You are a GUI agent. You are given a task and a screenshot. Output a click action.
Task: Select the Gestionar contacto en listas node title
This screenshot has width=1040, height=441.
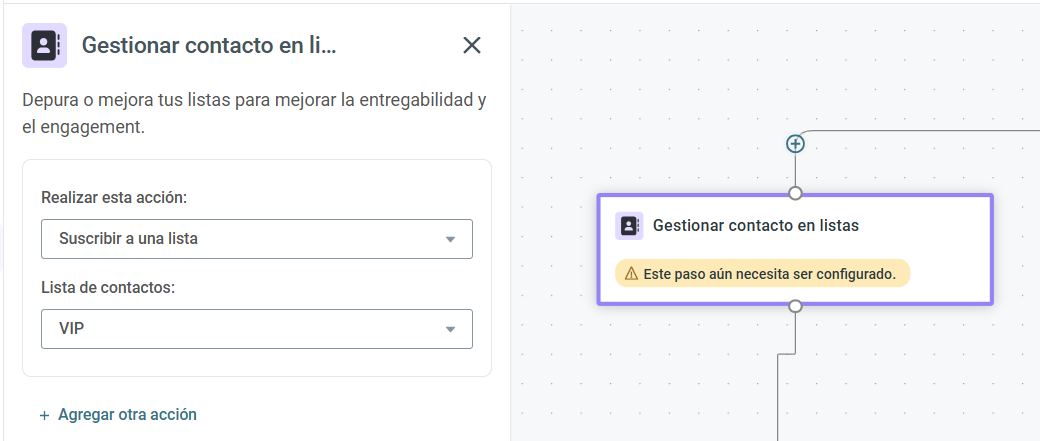coord(755,225)
